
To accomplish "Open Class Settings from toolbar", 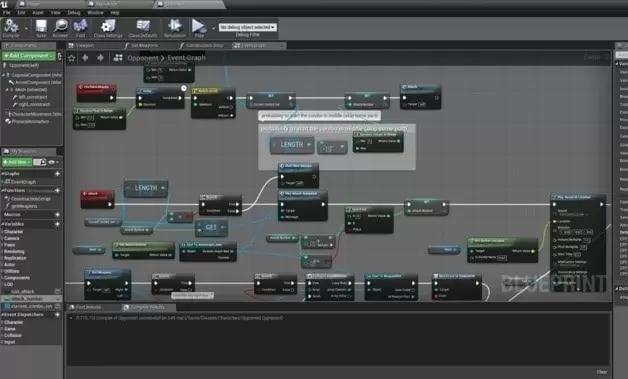I will click(108, 28).
